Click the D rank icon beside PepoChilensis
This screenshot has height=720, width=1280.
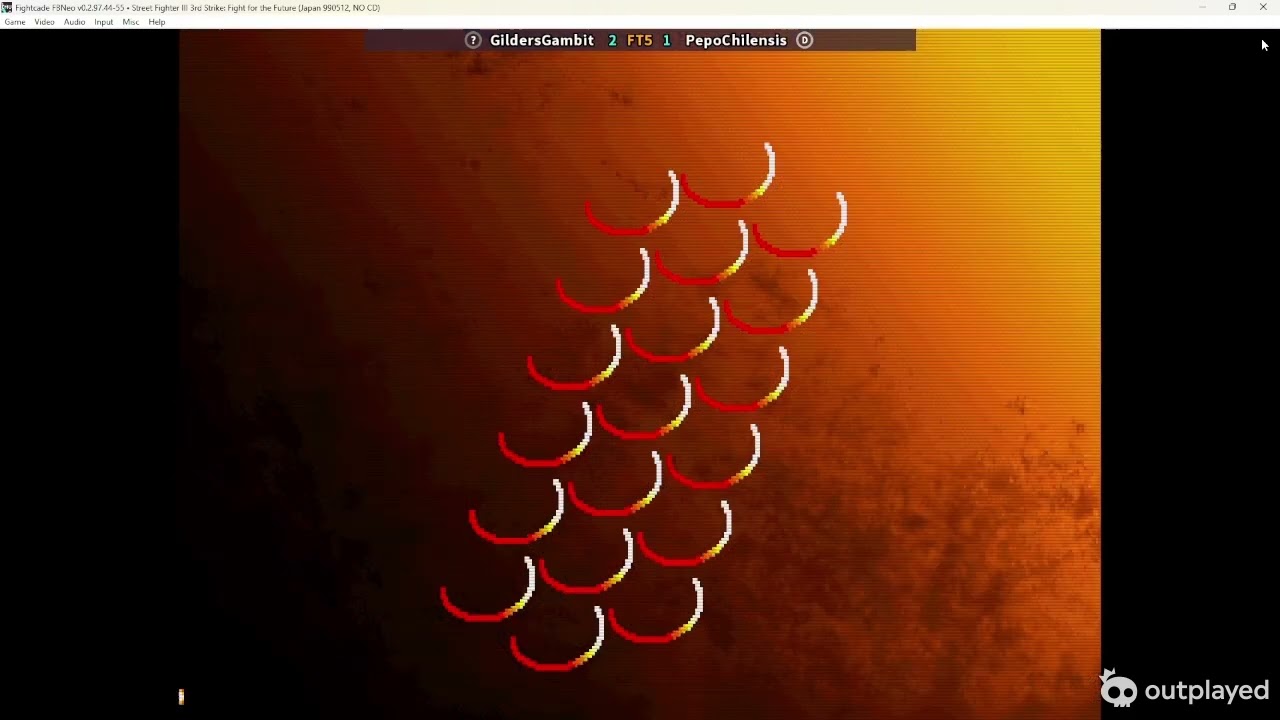tap(804, 40)
